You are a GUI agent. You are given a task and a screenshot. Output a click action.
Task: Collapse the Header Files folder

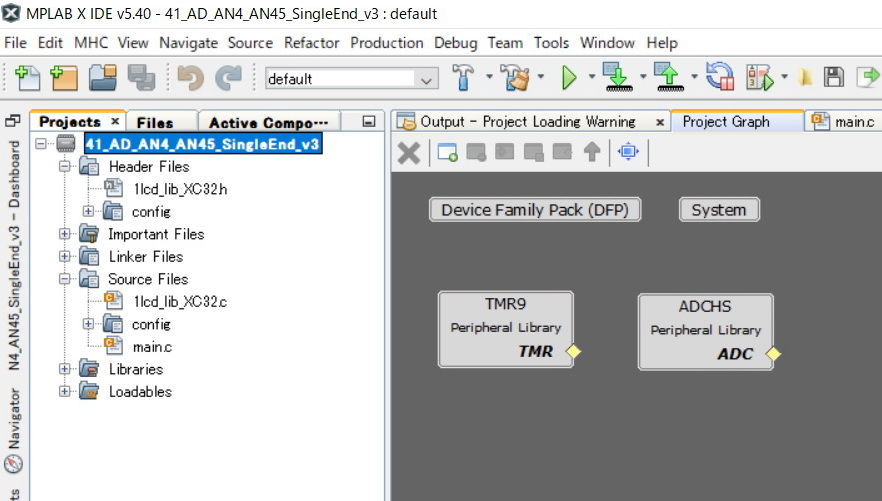tap(65, 166)
